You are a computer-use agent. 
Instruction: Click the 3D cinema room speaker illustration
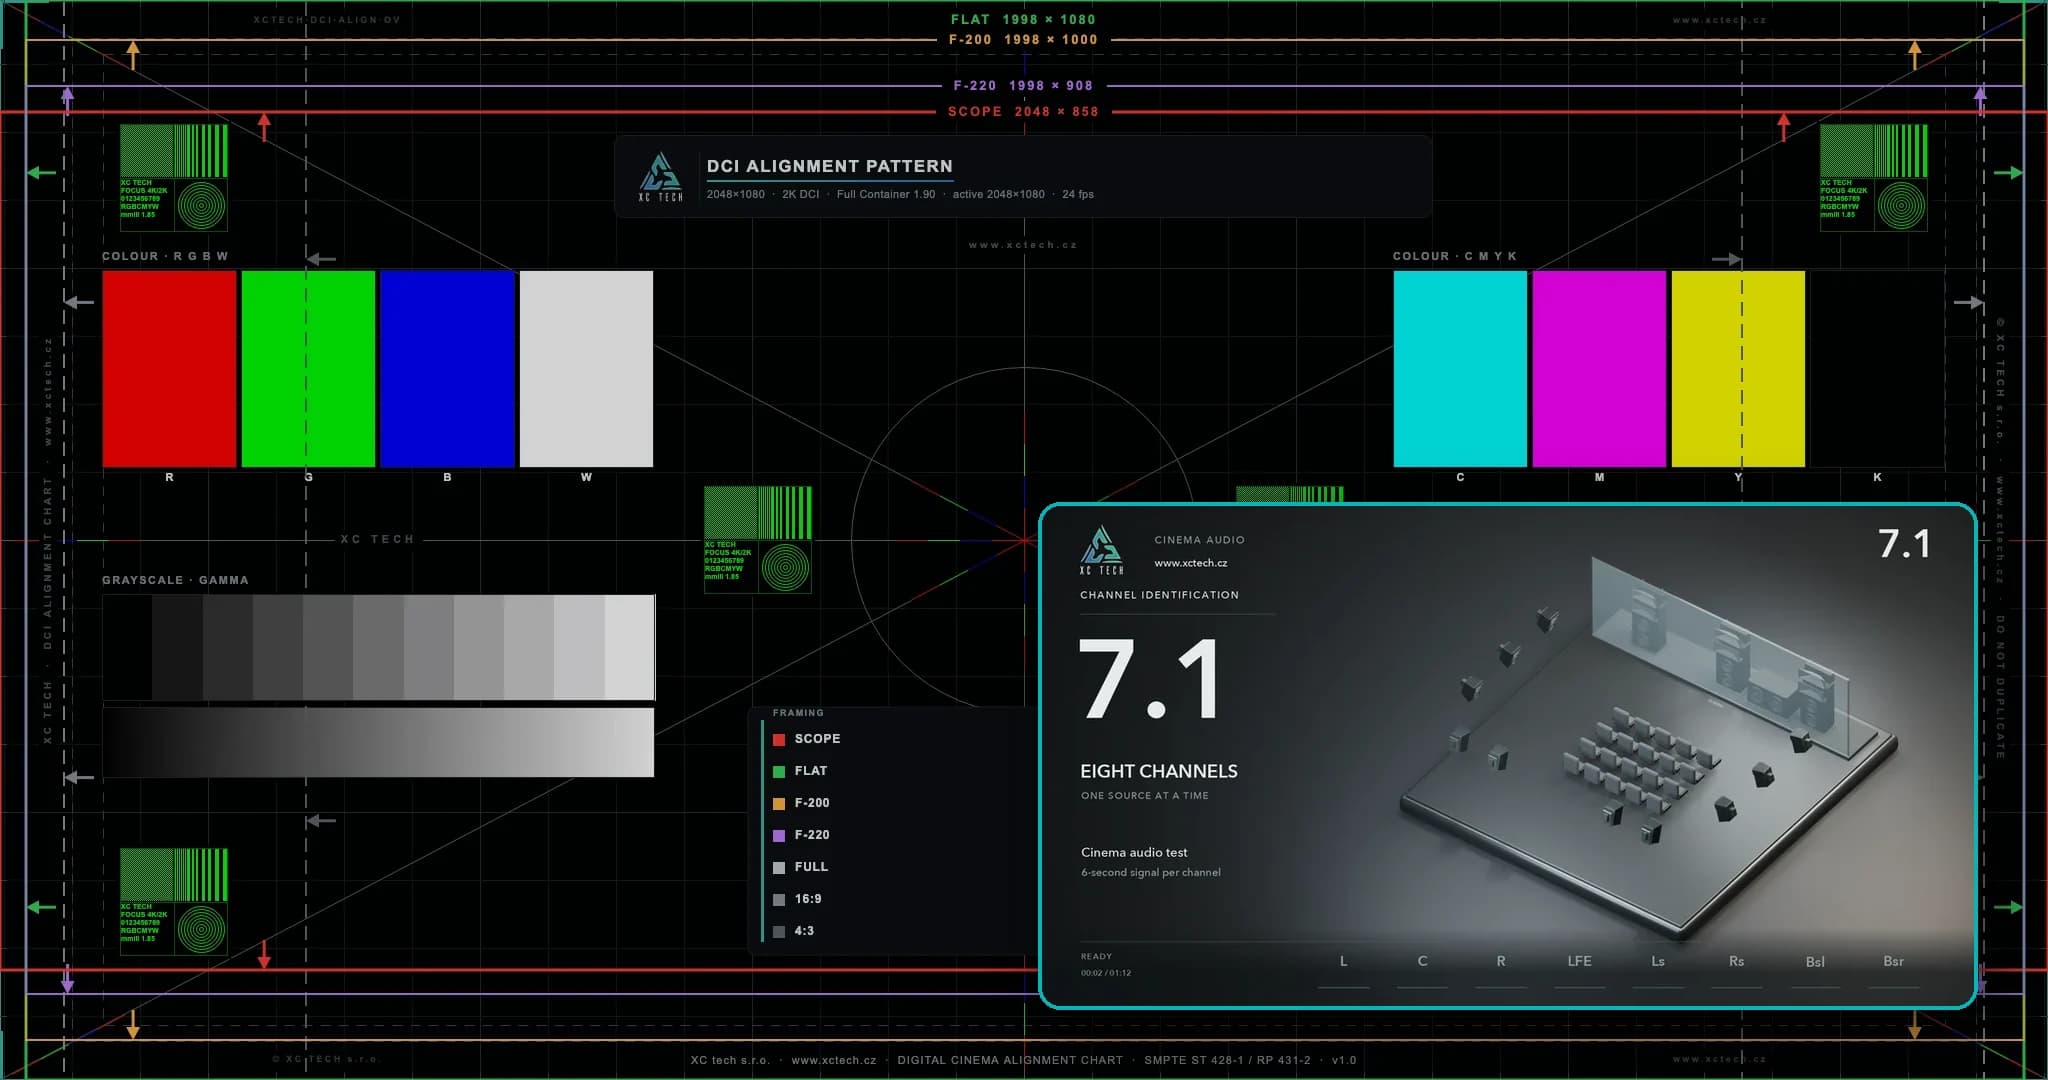pyautogui.click(x=1648, y=748)
